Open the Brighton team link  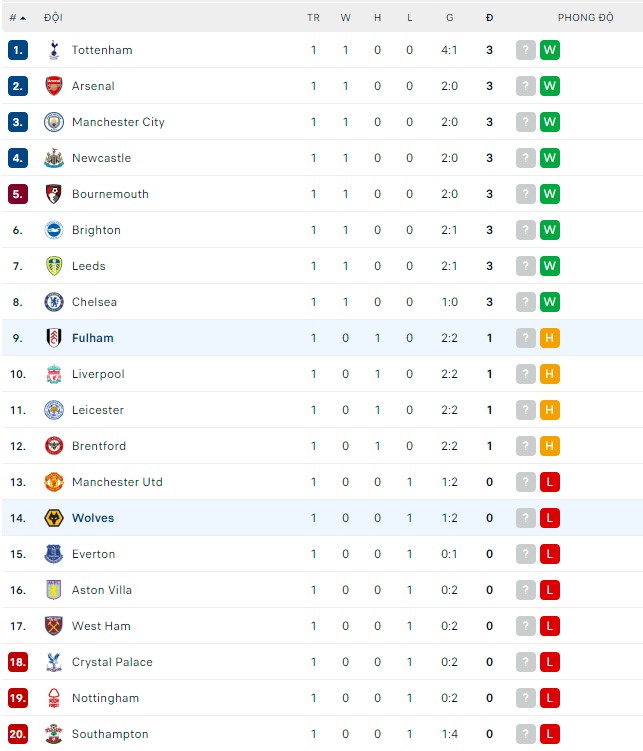coord(96,230)
